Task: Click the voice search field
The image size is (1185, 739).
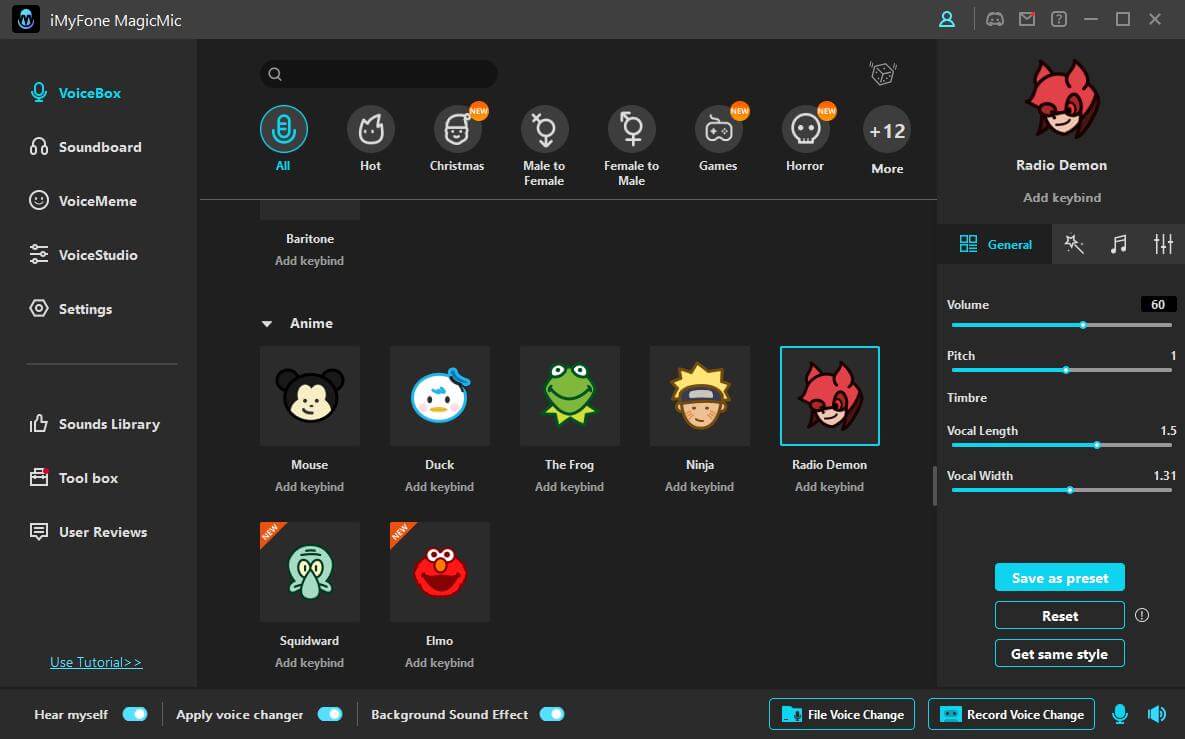Action: coord(379,74)
